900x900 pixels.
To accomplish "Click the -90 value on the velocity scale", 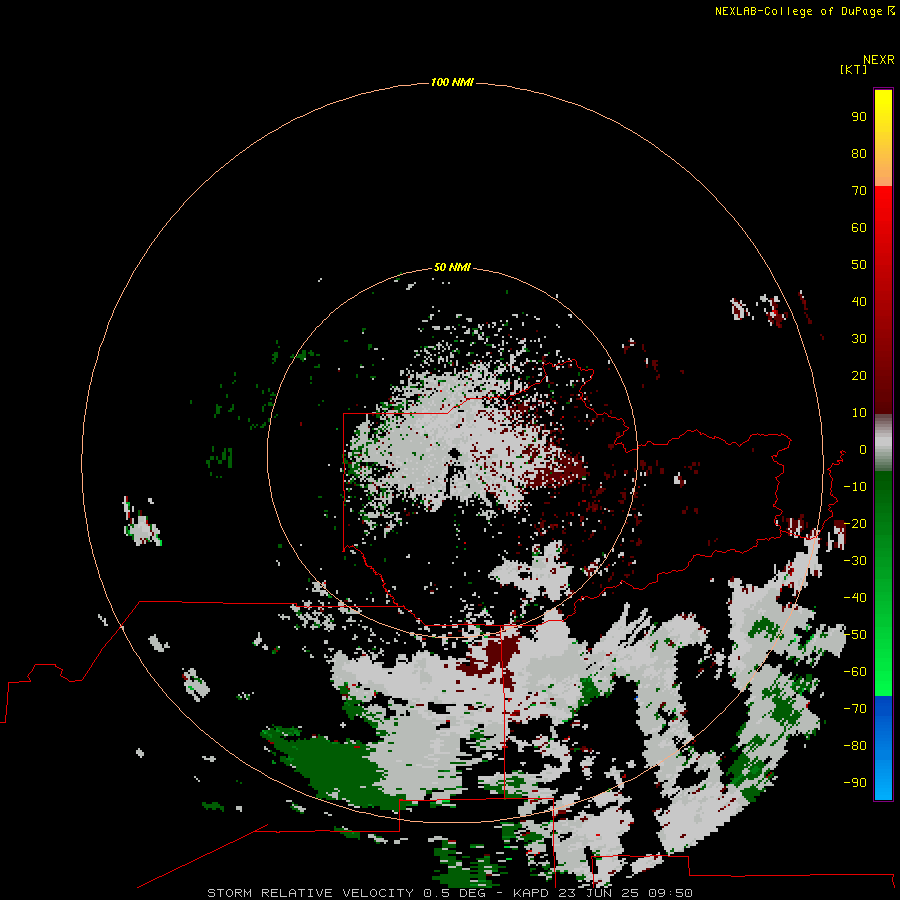I will pos(855,783).
